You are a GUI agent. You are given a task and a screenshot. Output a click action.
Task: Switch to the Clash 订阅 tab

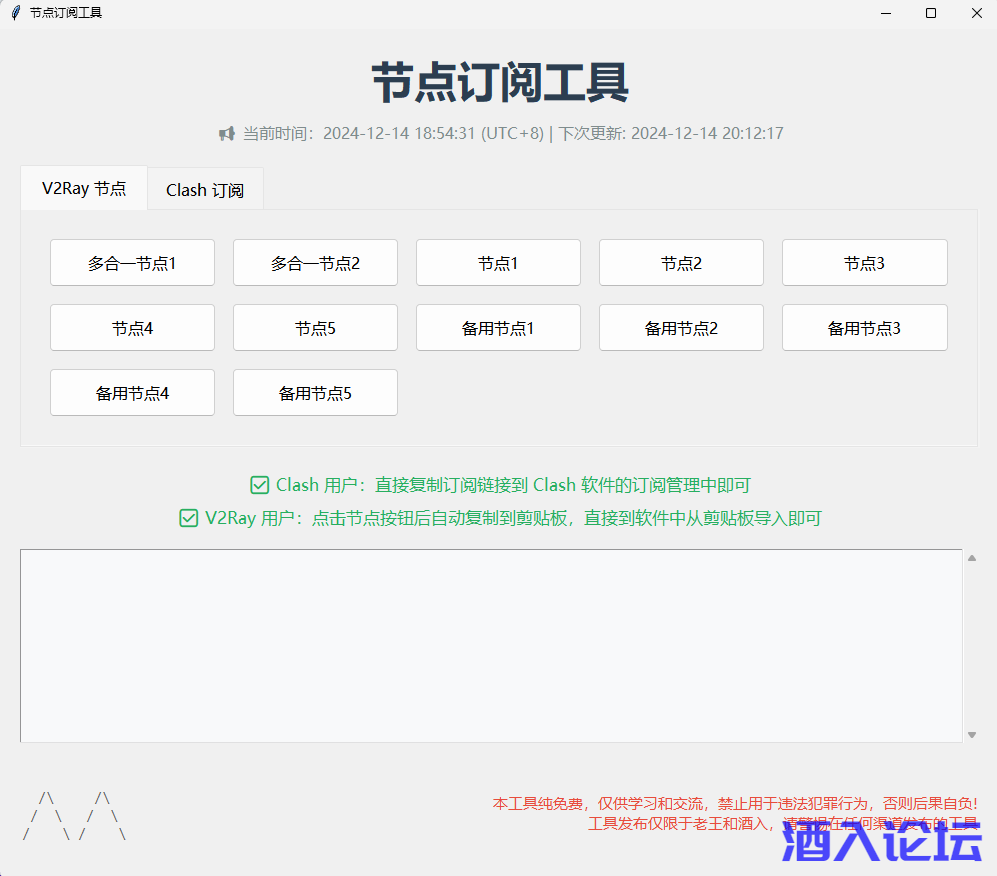click(205, 189)
